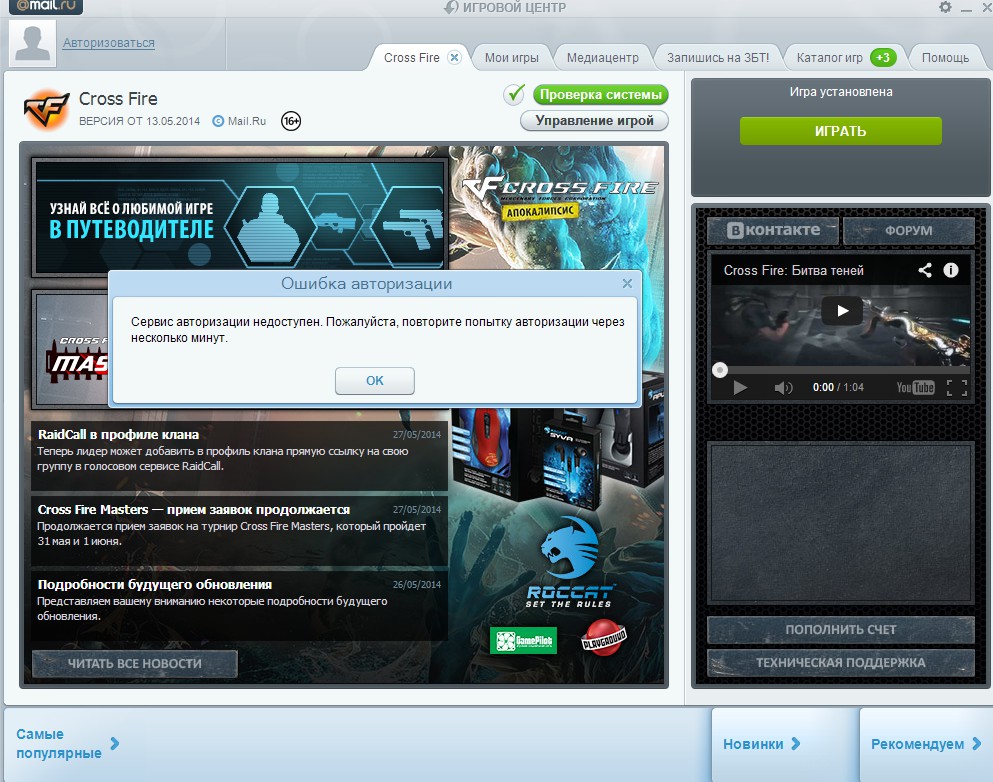This screenshot has height=782, width=993.
Task: Toggle video fullscreen icon
Action: point(957,388)
